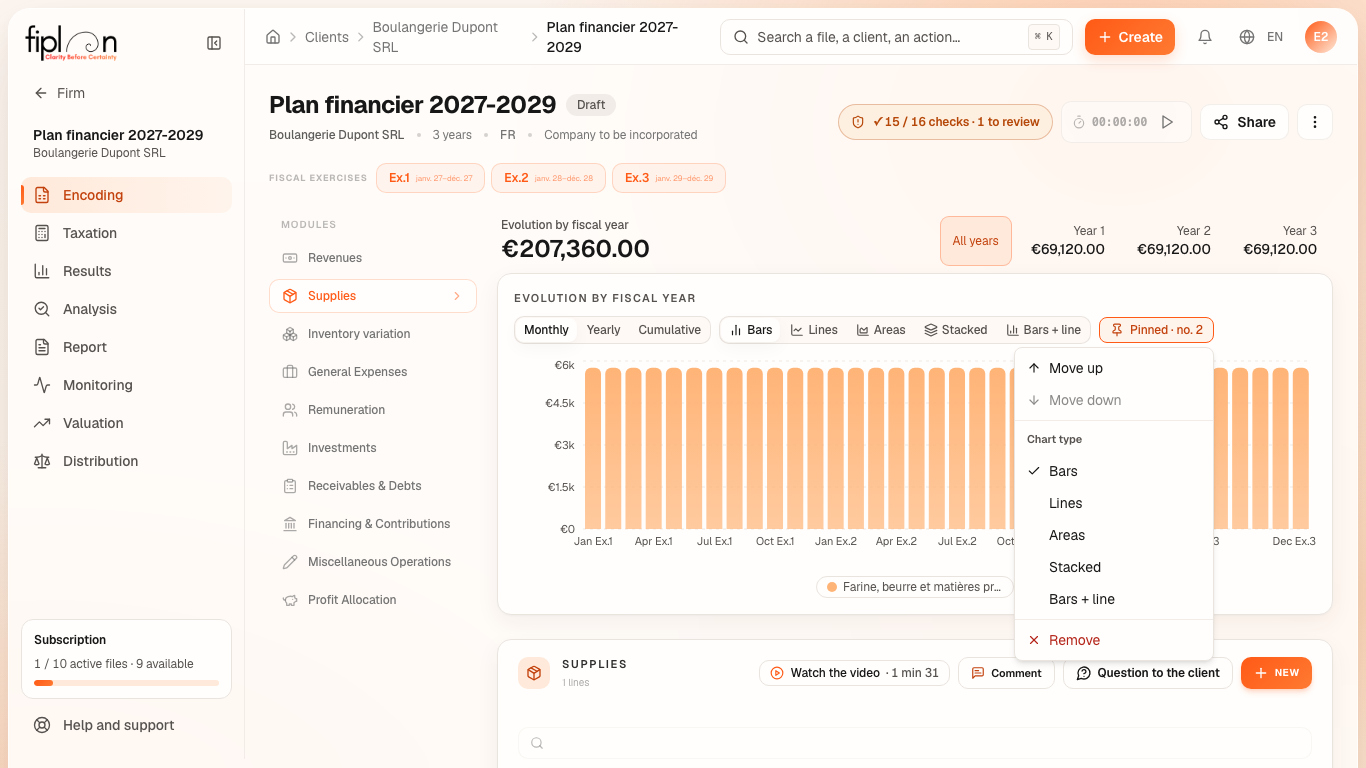The image size is (1366, 768).
Task: Open notifications bell
Action: (x=1205, y=37)
